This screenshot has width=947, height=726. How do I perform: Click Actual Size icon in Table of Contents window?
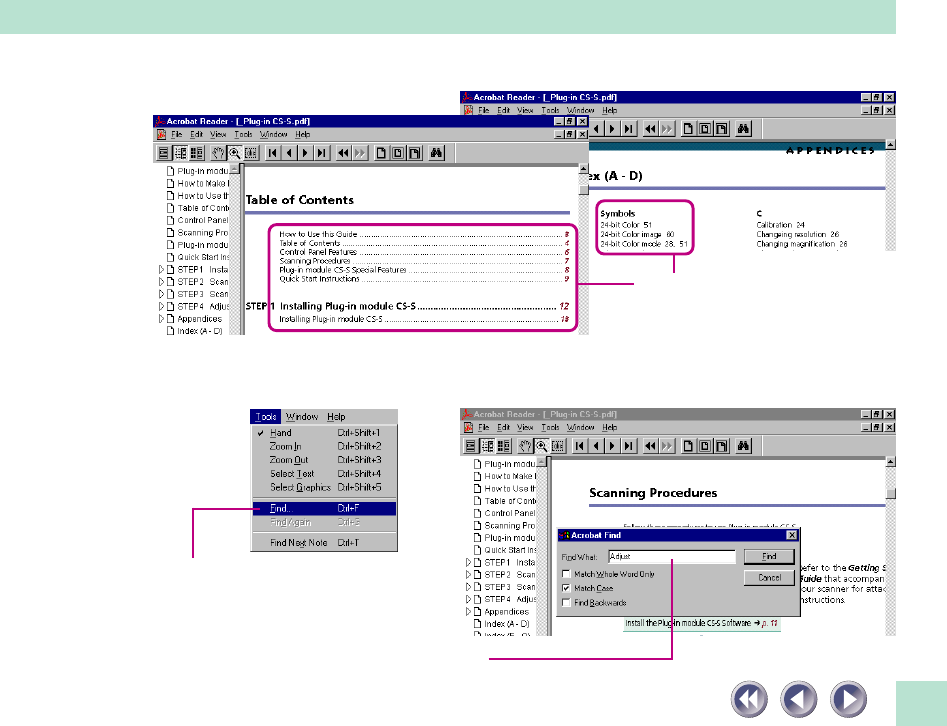(381, 153)
